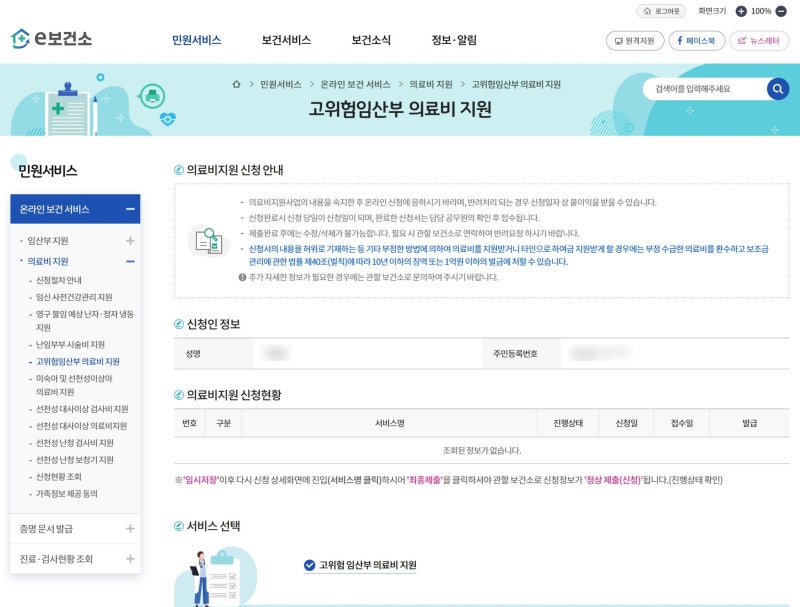
Task: Open the 뉴스레터 link
Action: pos(759,41)
